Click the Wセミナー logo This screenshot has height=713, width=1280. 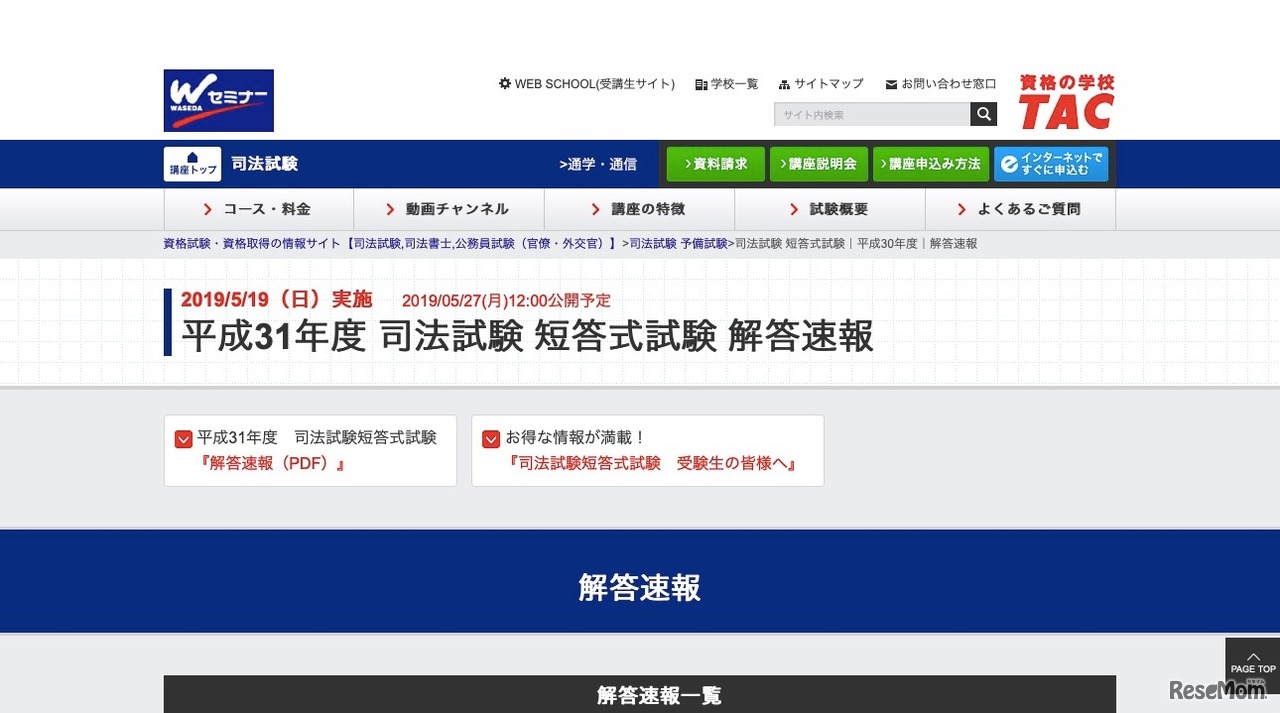[218, 100]
